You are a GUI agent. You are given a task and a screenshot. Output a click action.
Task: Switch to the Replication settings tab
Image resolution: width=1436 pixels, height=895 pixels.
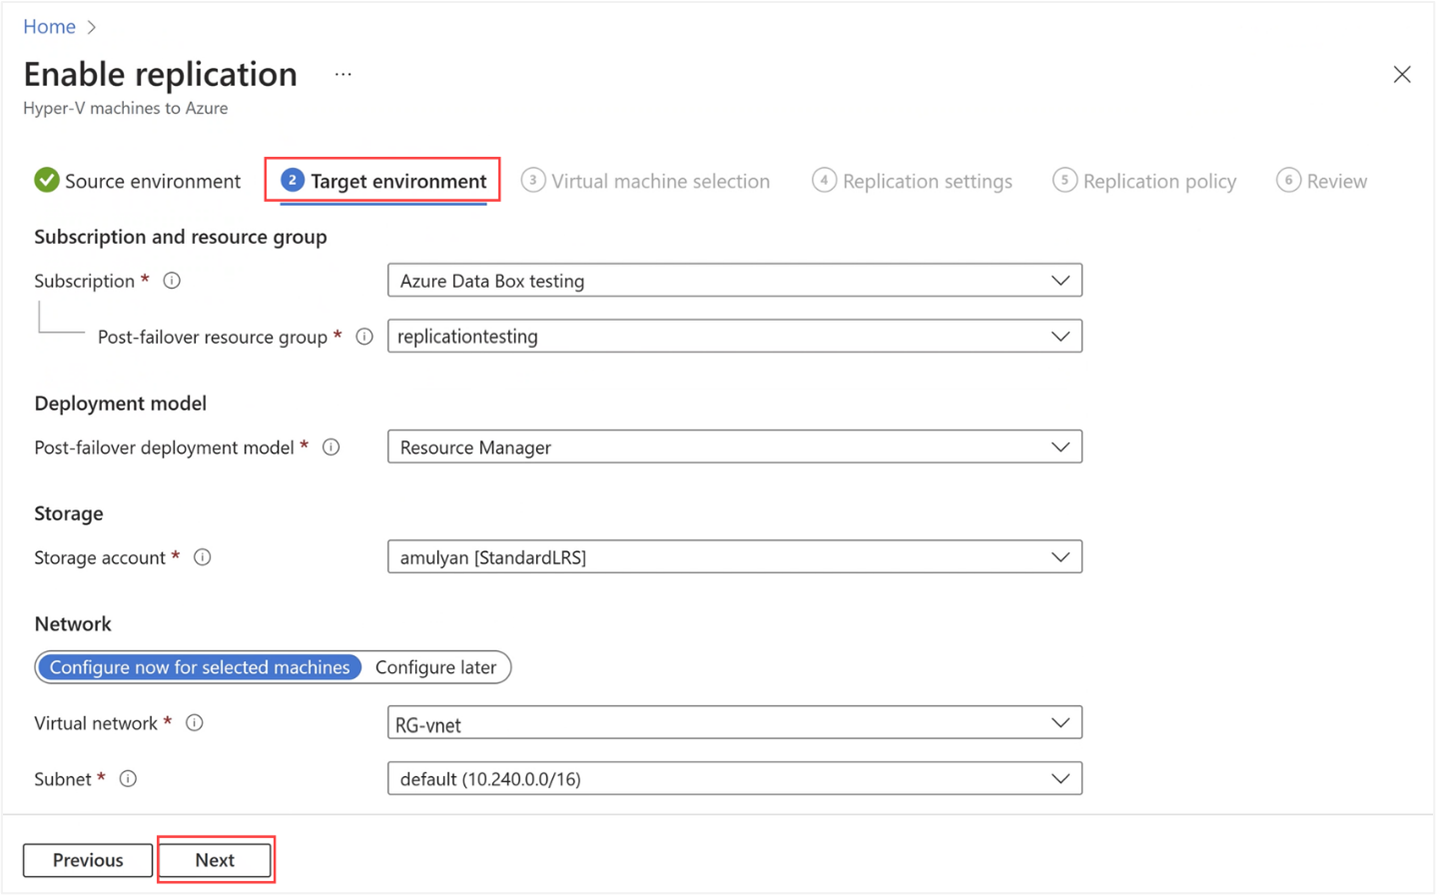[912, 181]
